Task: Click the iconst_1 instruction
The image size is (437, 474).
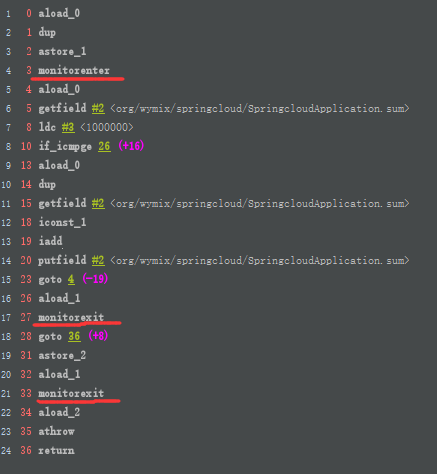Action: 62,222
